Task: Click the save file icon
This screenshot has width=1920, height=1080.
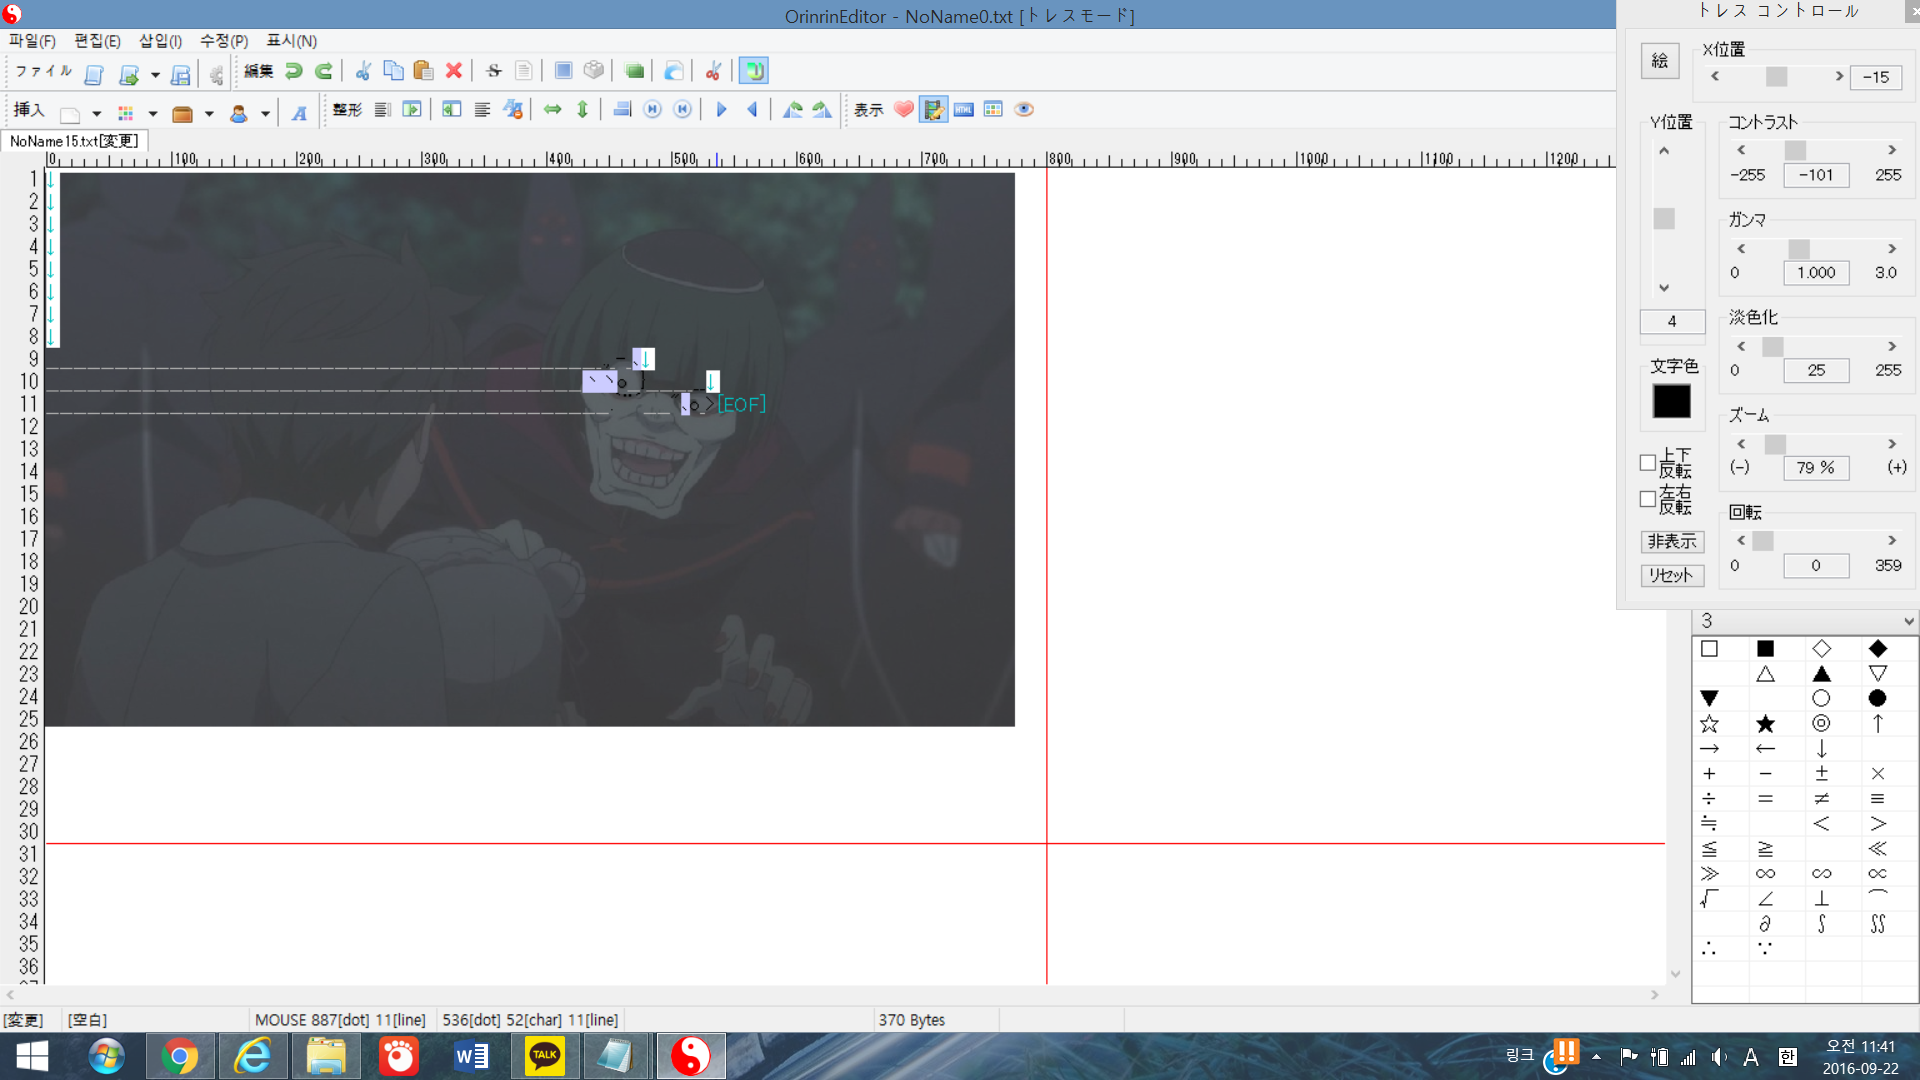Action: point(181,75)
